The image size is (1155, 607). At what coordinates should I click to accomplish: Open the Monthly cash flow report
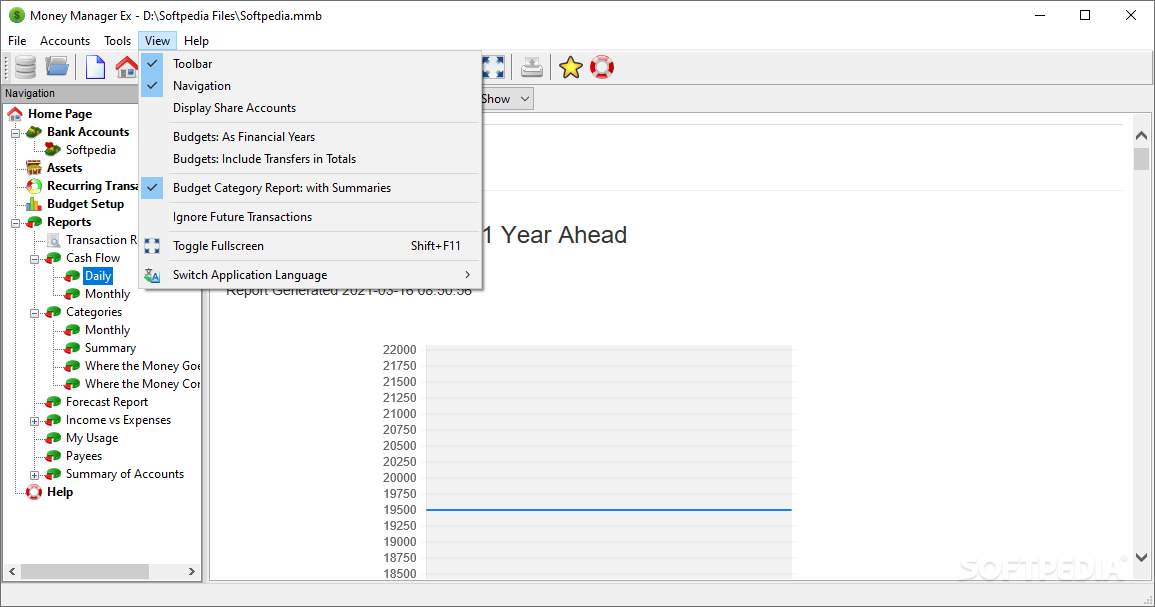[x=108, y=294]
